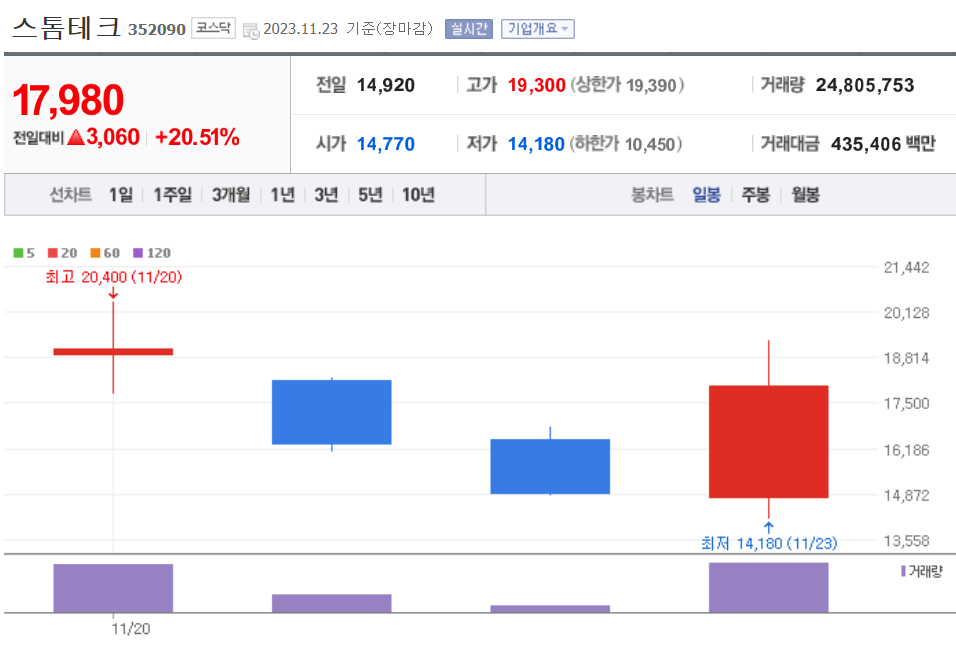Select the 10년 line chart tab
The image size is (956, 651).
(418, 194)
